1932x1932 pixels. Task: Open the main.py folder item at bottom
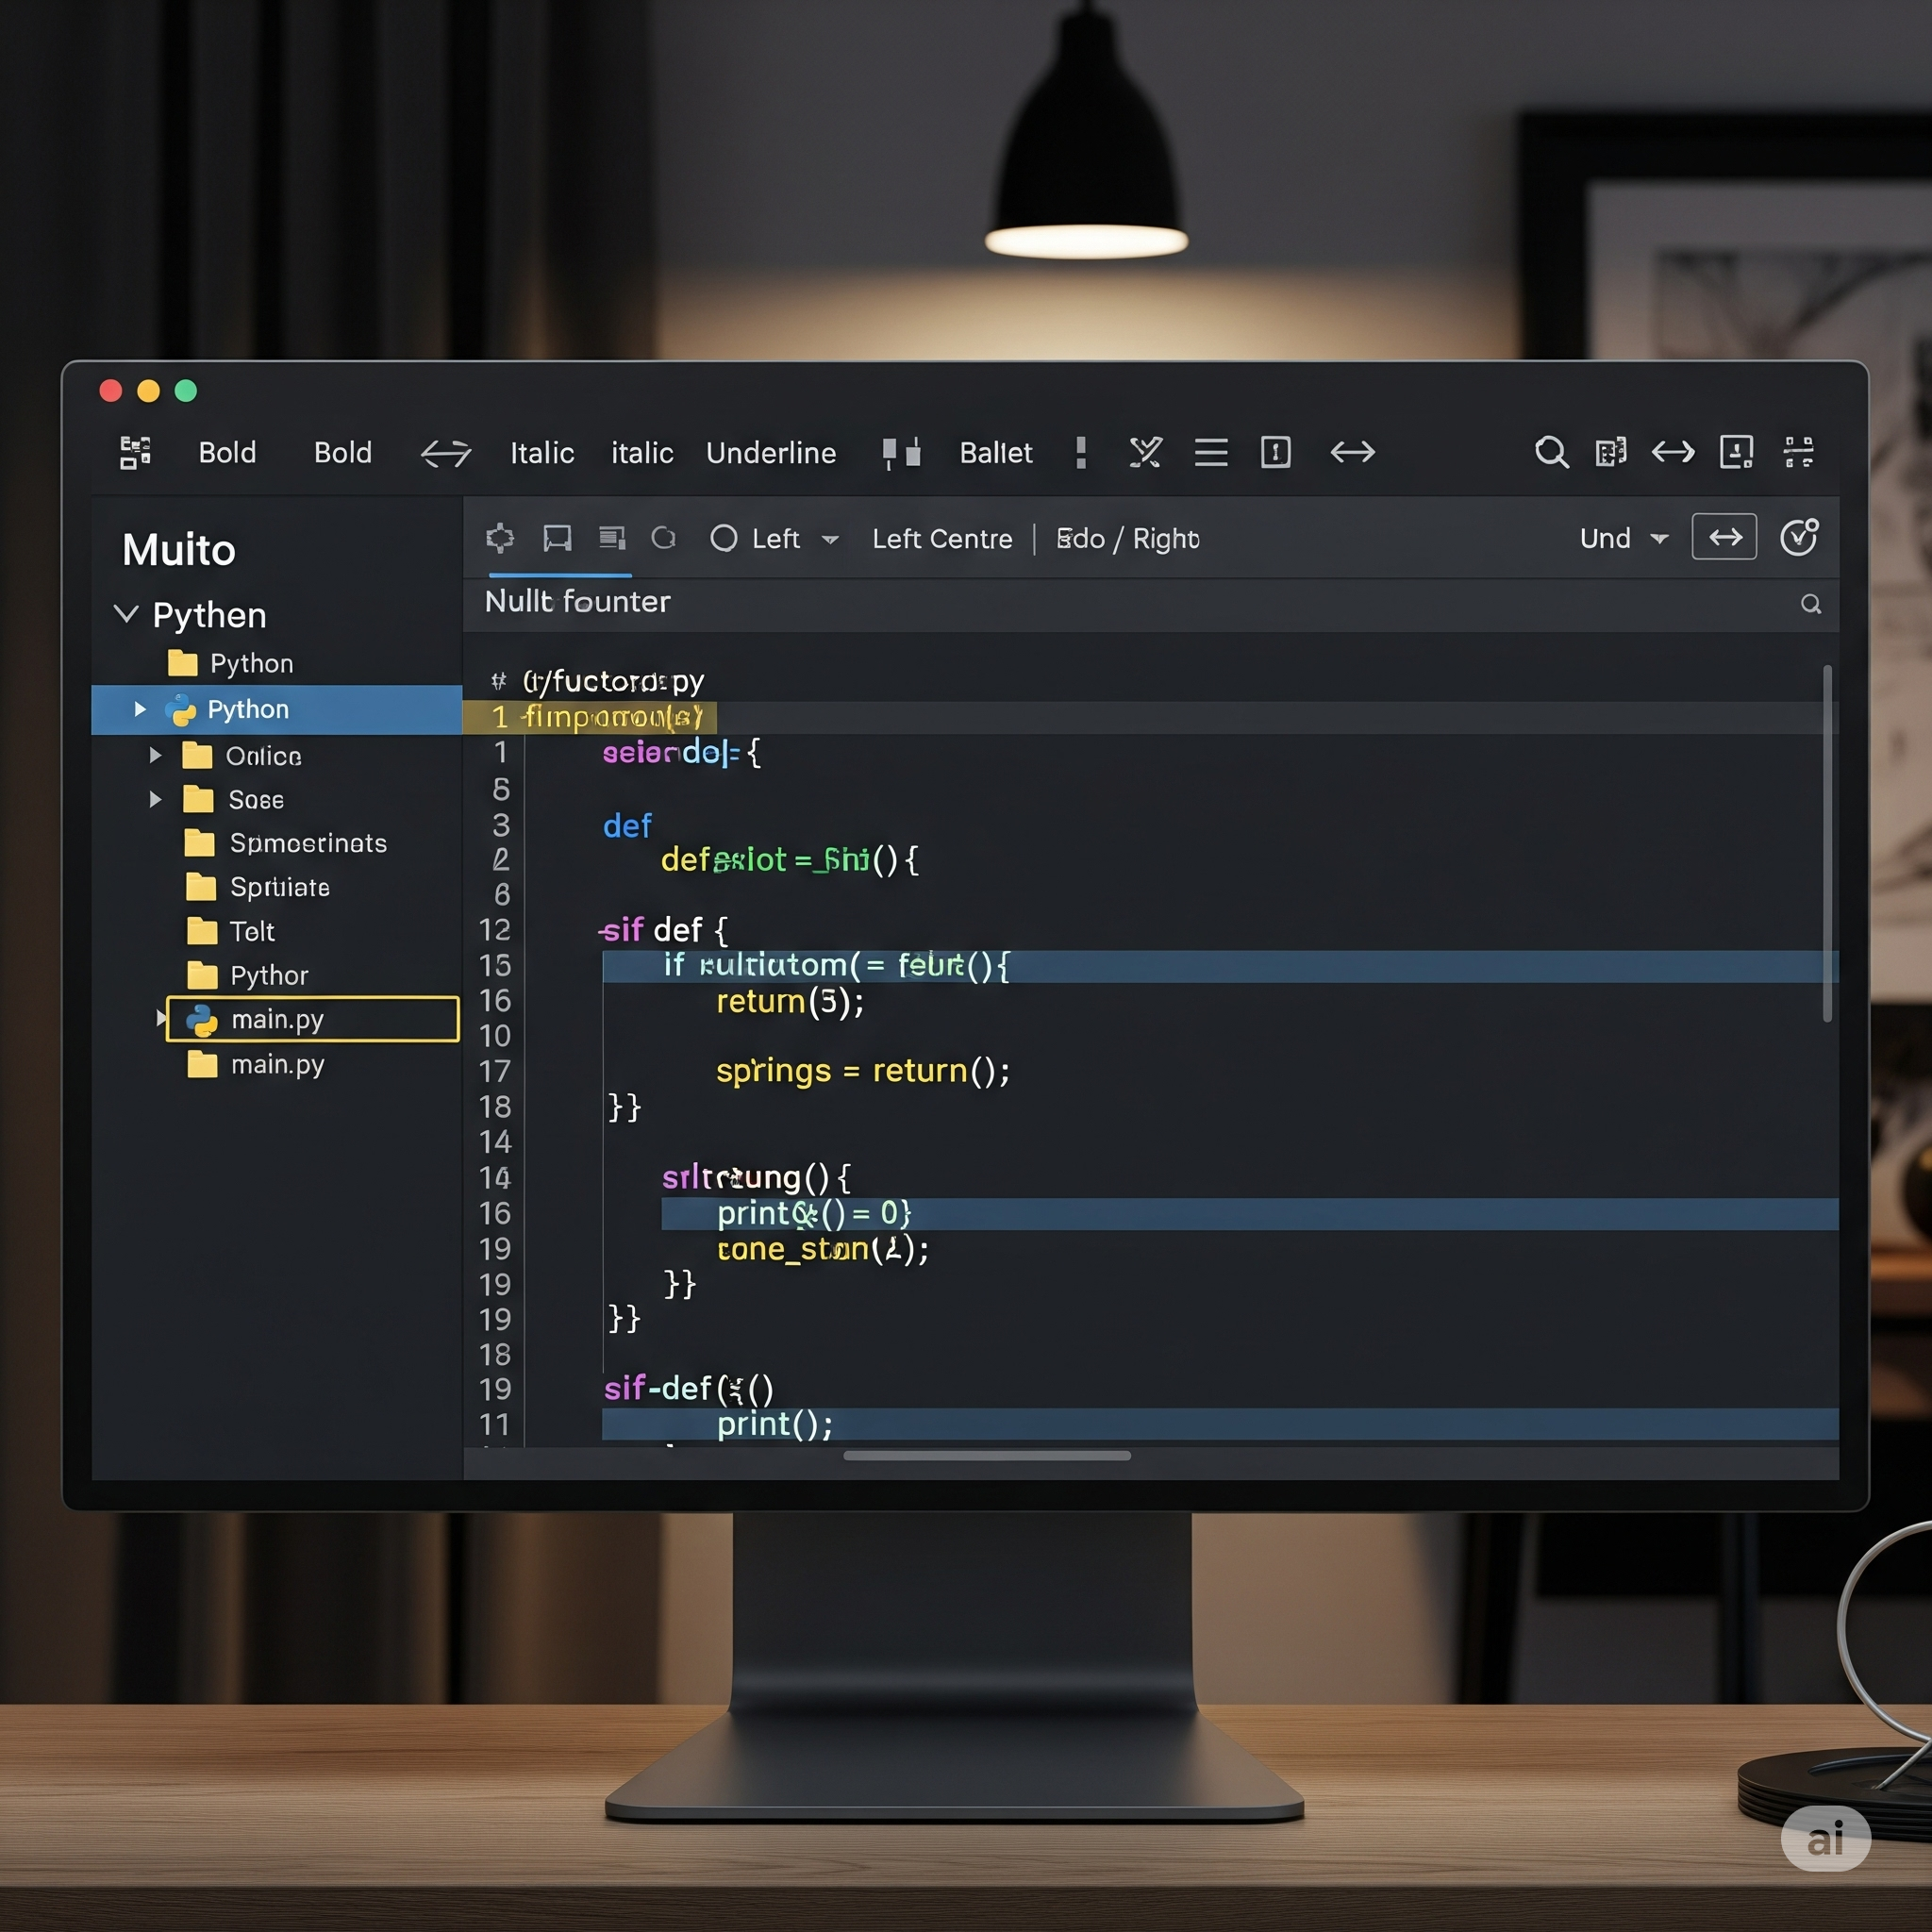(x=256, y=1064)
